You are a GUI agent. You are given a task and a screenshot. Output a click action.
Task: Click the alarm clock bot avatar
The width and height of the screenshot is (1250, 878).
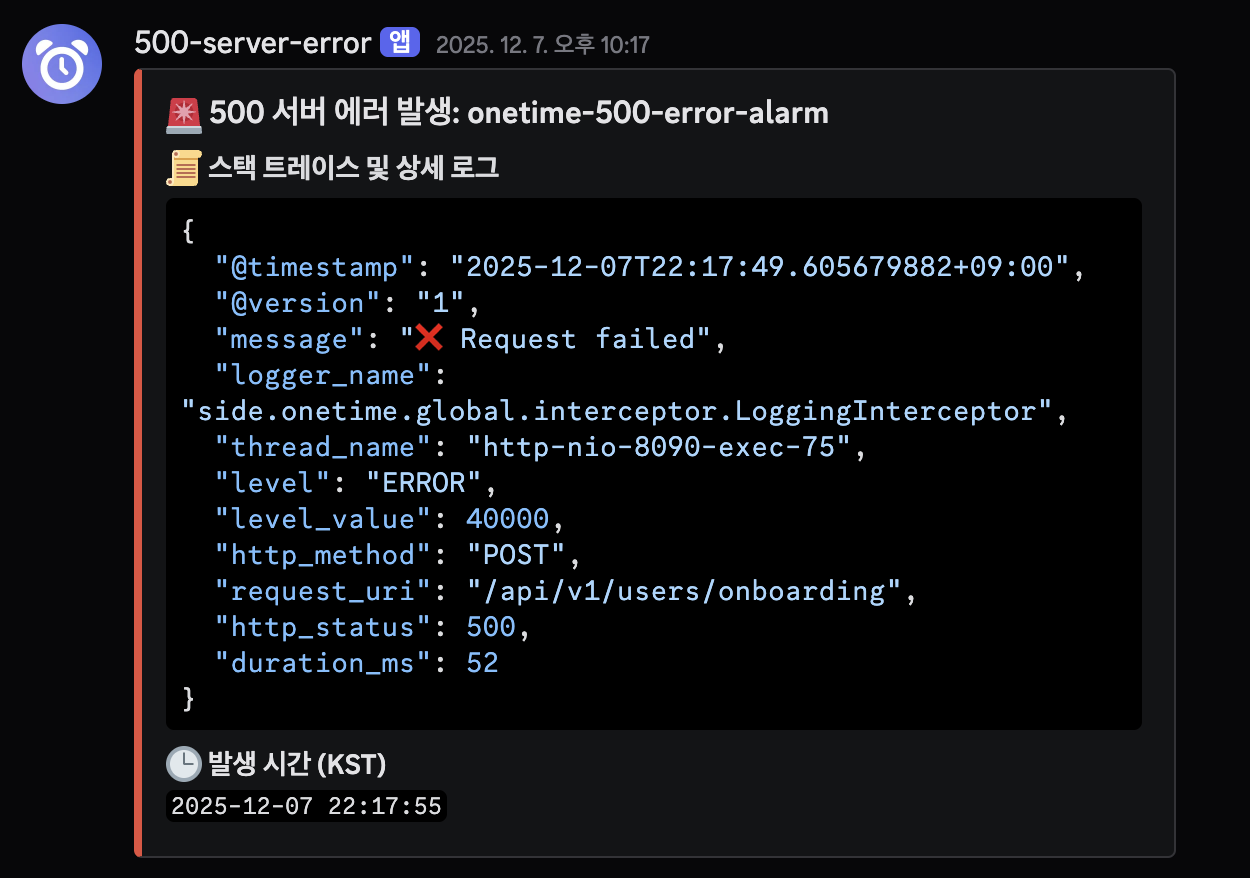[x=62, y=64]
